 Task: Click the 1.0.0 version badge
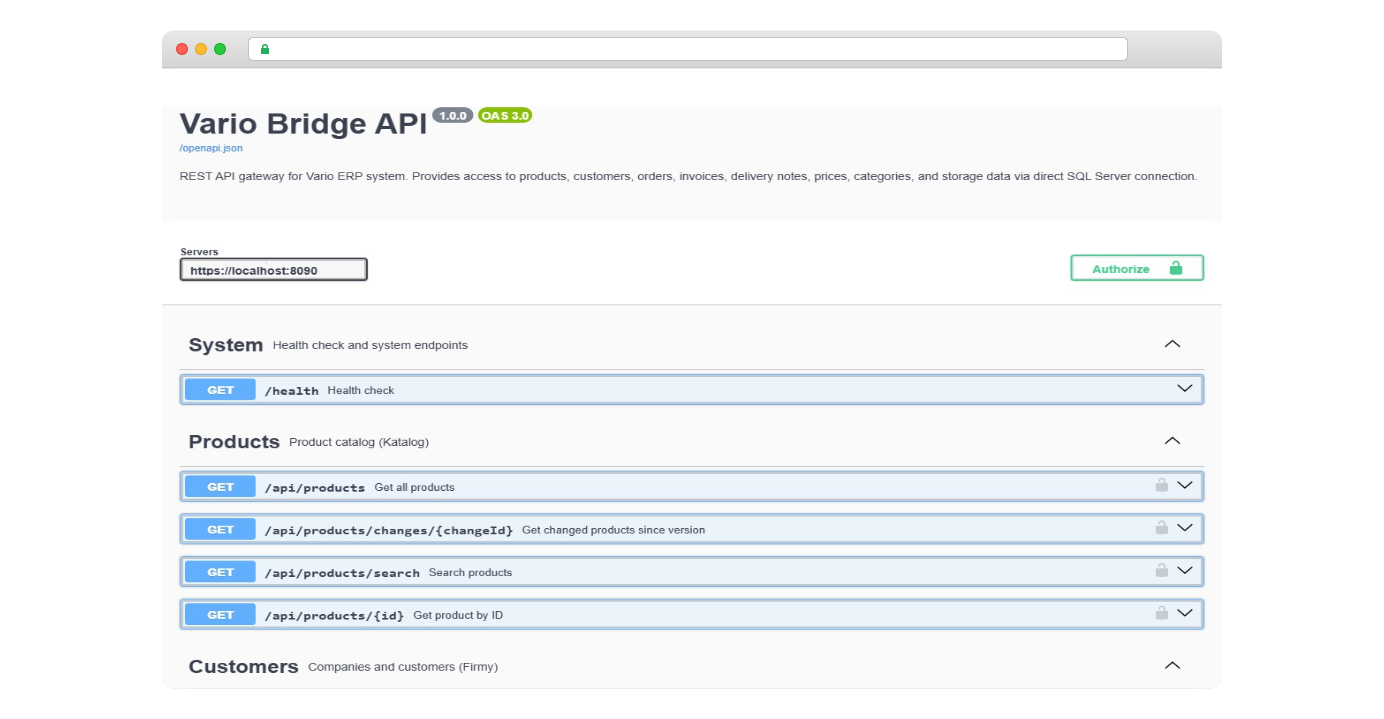453,116
